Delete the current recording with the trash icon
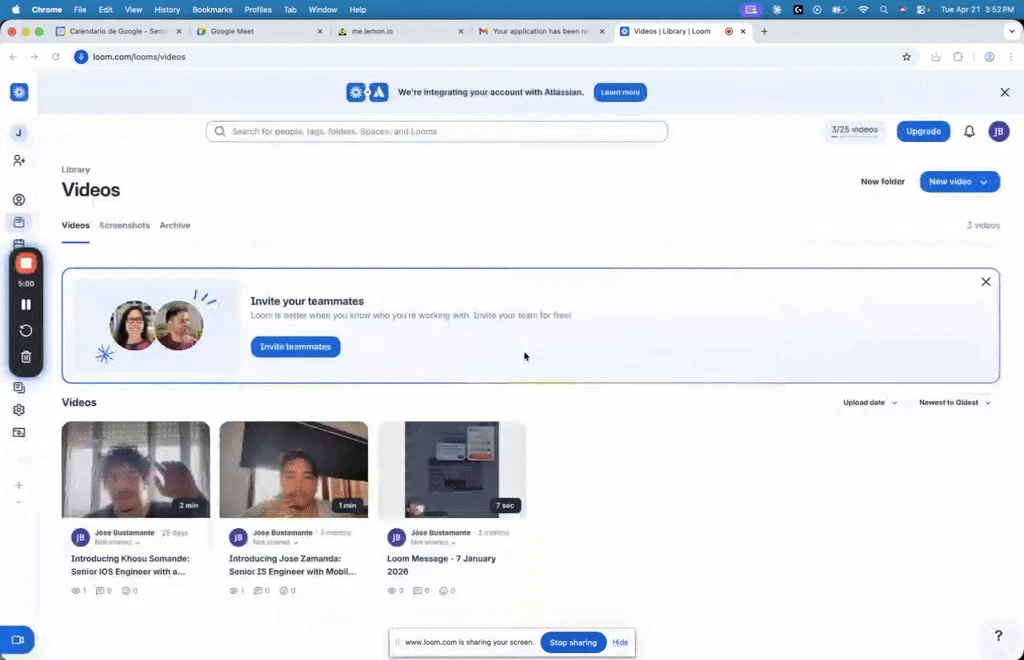1024x660 pixels. click(x=26, y=357)
